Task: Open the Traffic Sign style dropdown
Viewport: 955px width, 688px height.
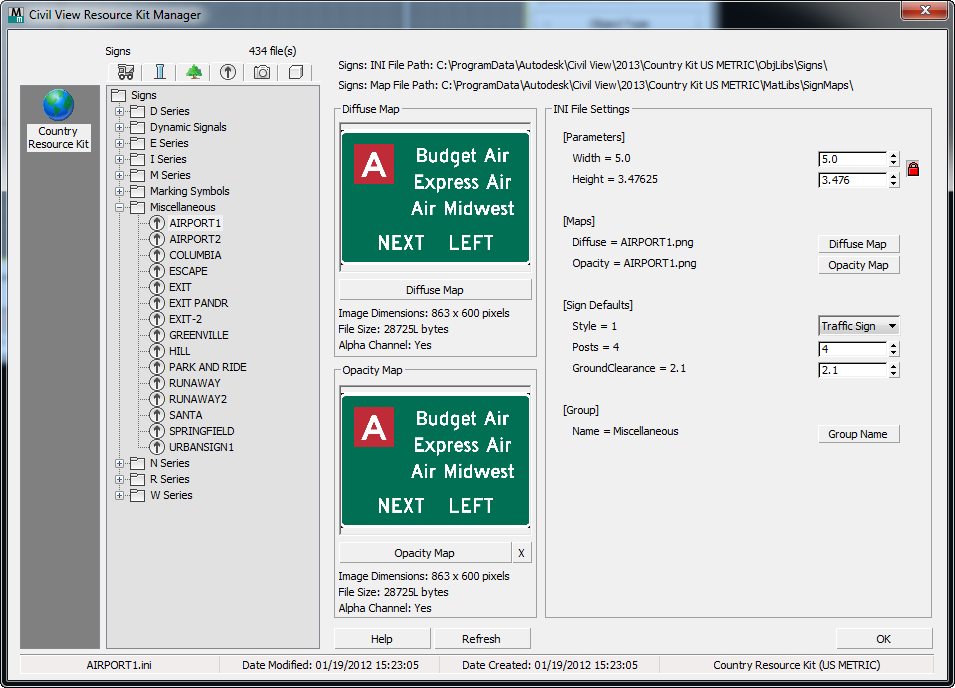Action: (x=859, y=326)
